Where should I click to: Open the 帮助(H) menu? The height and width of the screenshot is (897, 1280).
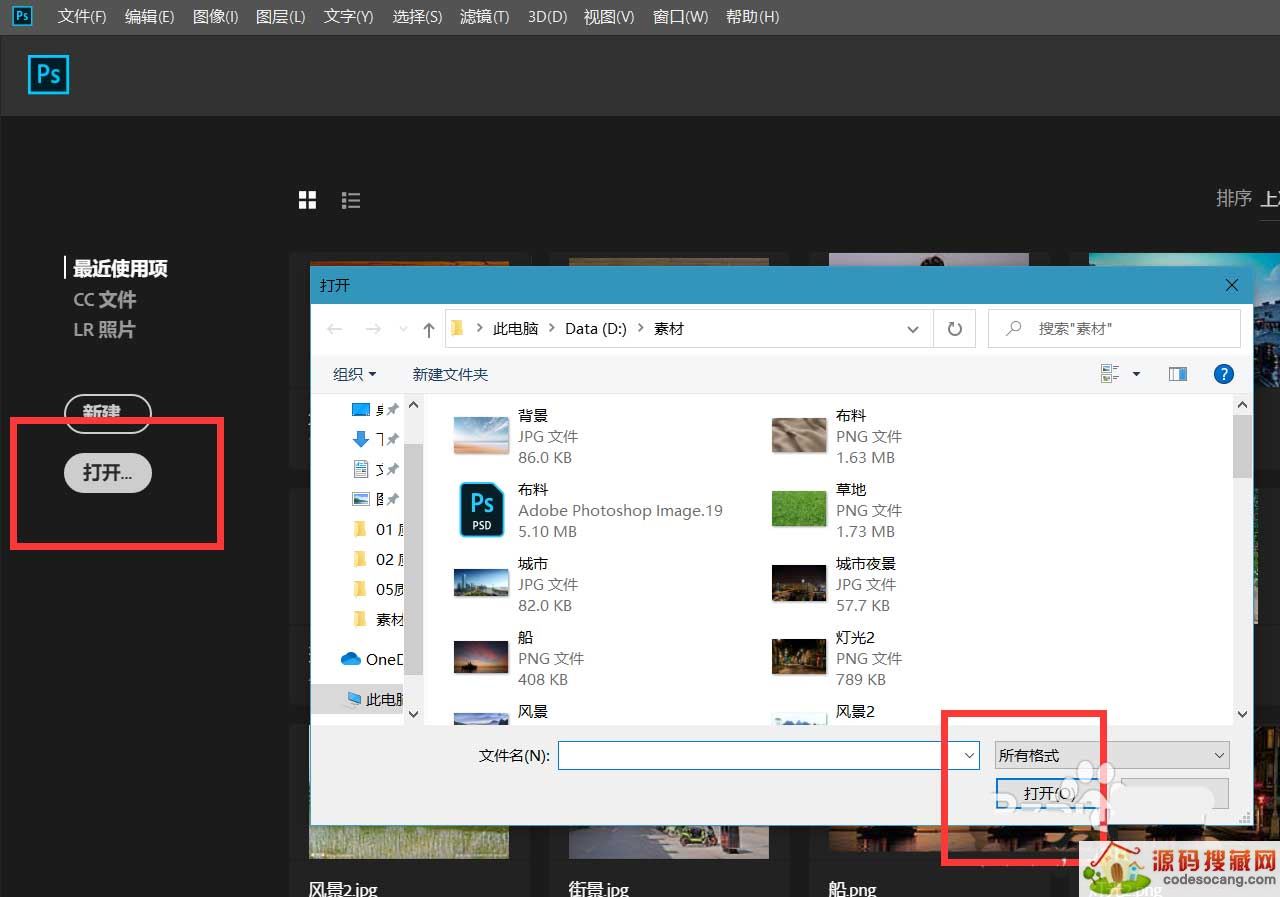tap(752, 17)
